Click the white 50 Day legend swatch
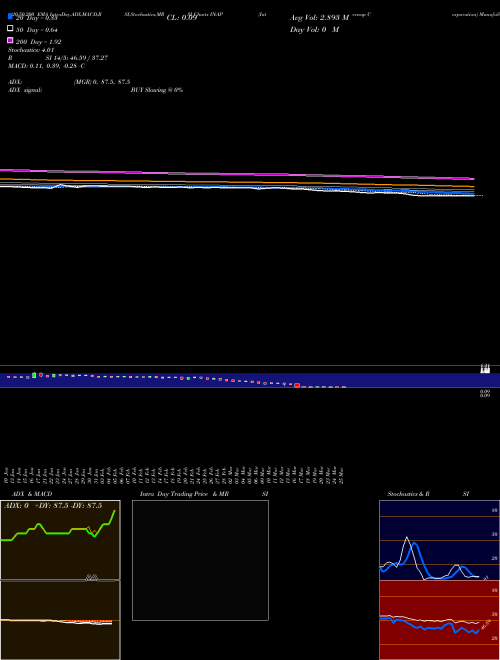The image size is (500, 660). coord(10,28)
